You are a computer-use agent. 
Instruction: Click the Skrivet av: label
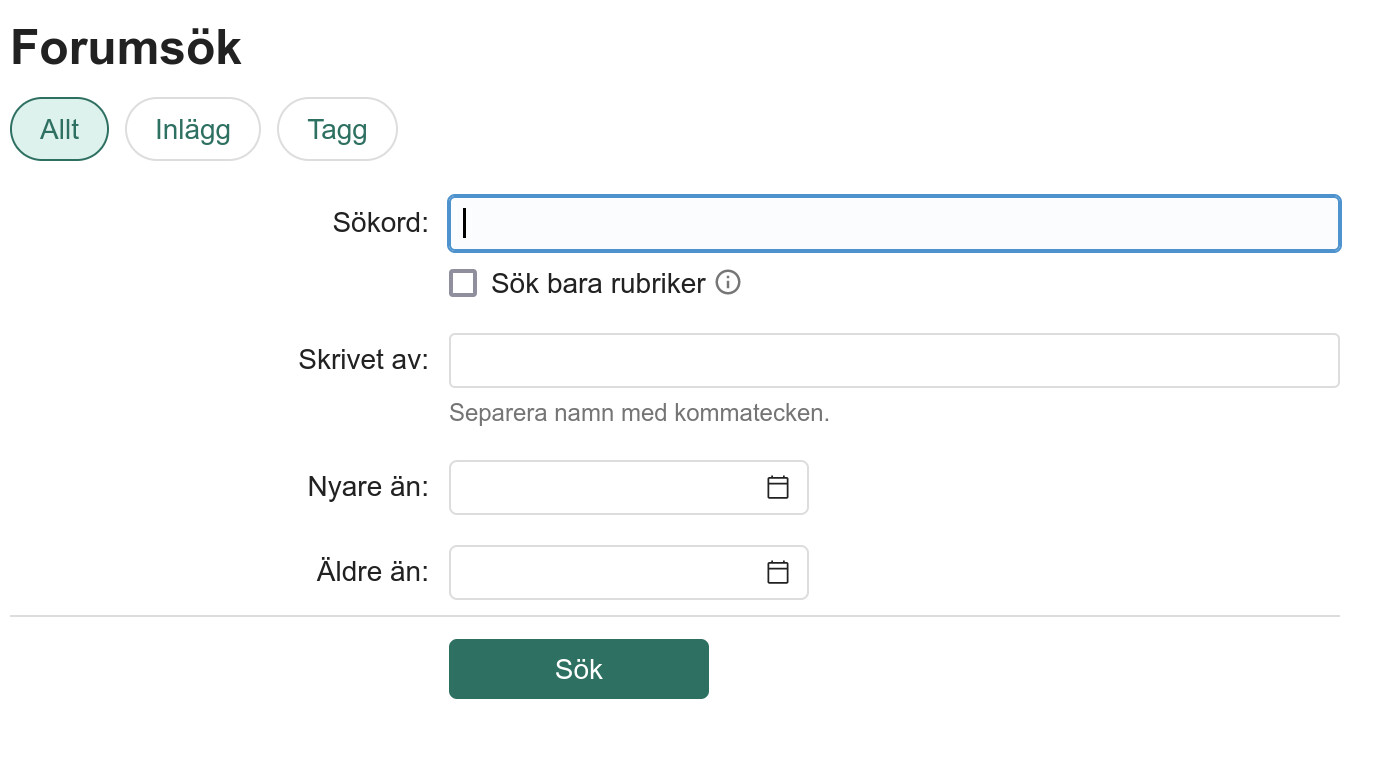coord(363,360)
